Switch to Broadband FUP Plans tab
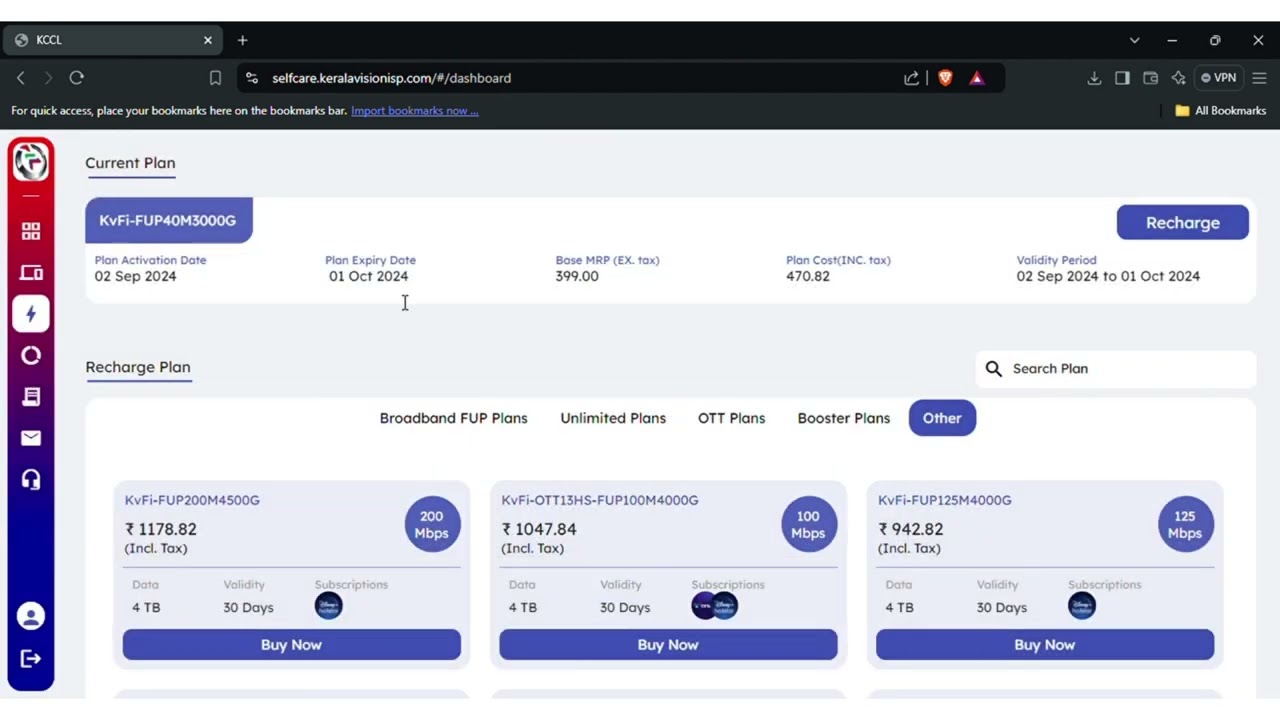1280x720 pixels. (453, 418)
